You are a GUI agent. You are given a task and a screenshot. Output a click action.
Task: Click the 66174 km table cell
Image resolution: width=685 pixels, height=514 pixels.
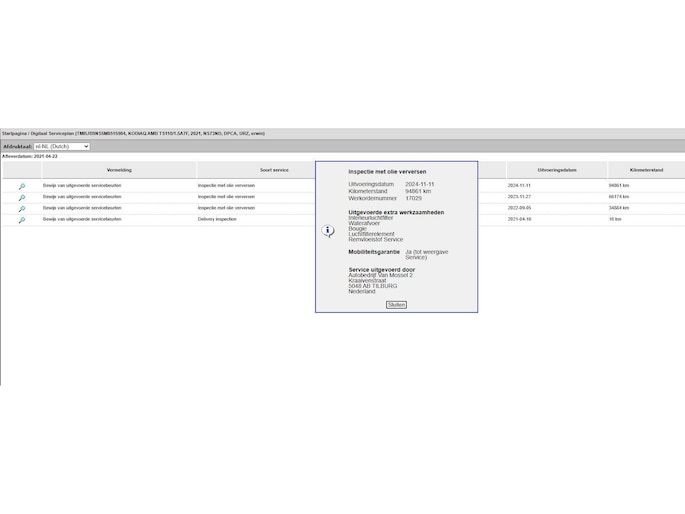pos(618,197)
